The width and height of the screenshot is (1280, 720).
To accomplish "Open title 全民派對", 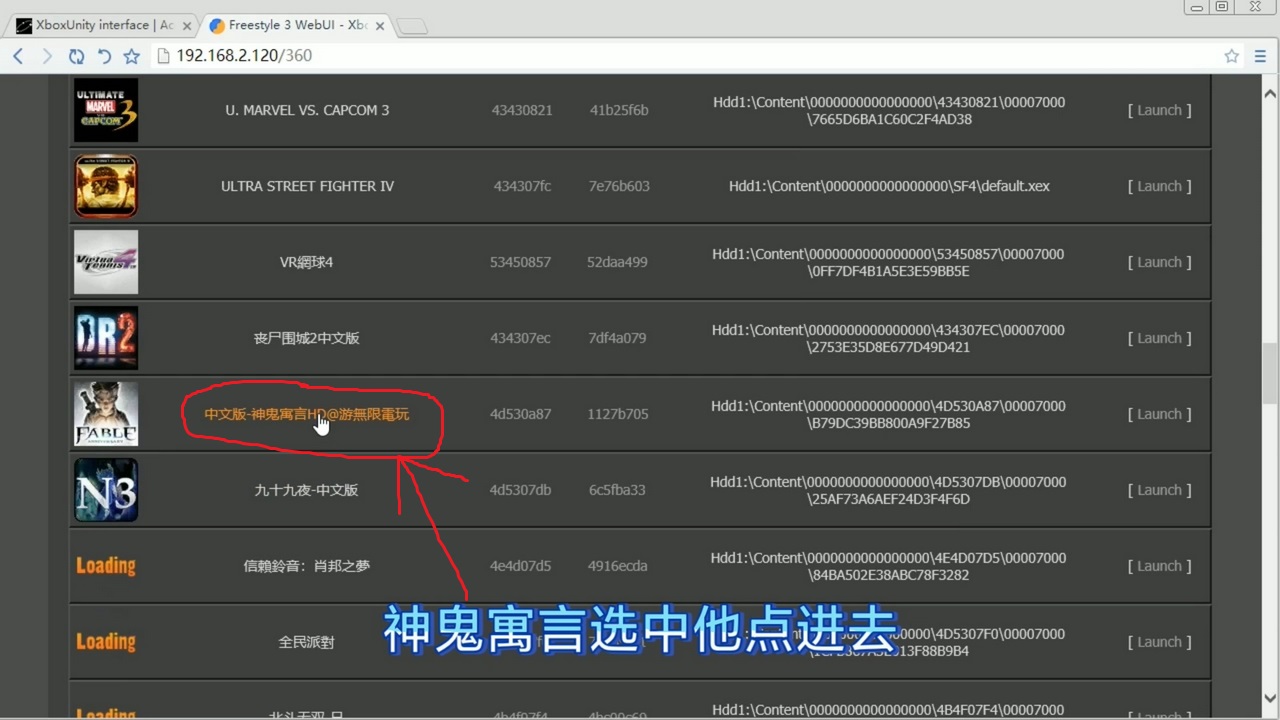I will coord(306,642).
